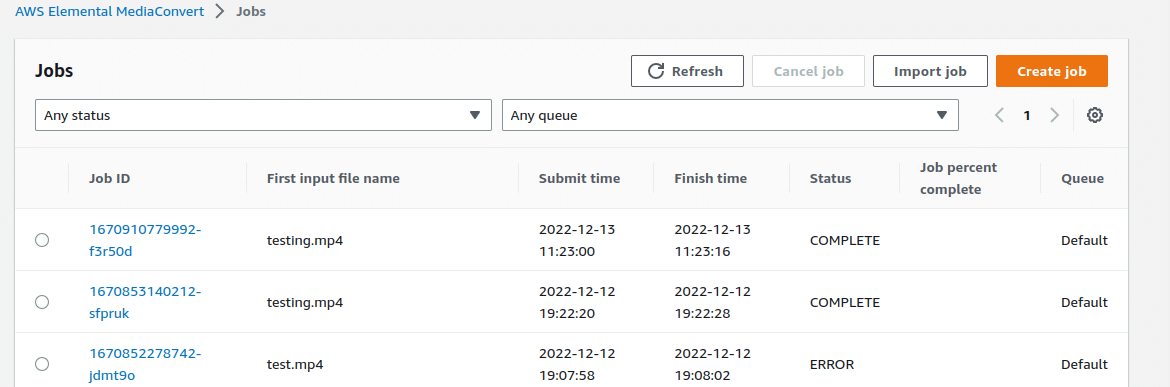
Task: Refresh the jobs list
Action: coord(687,72)
